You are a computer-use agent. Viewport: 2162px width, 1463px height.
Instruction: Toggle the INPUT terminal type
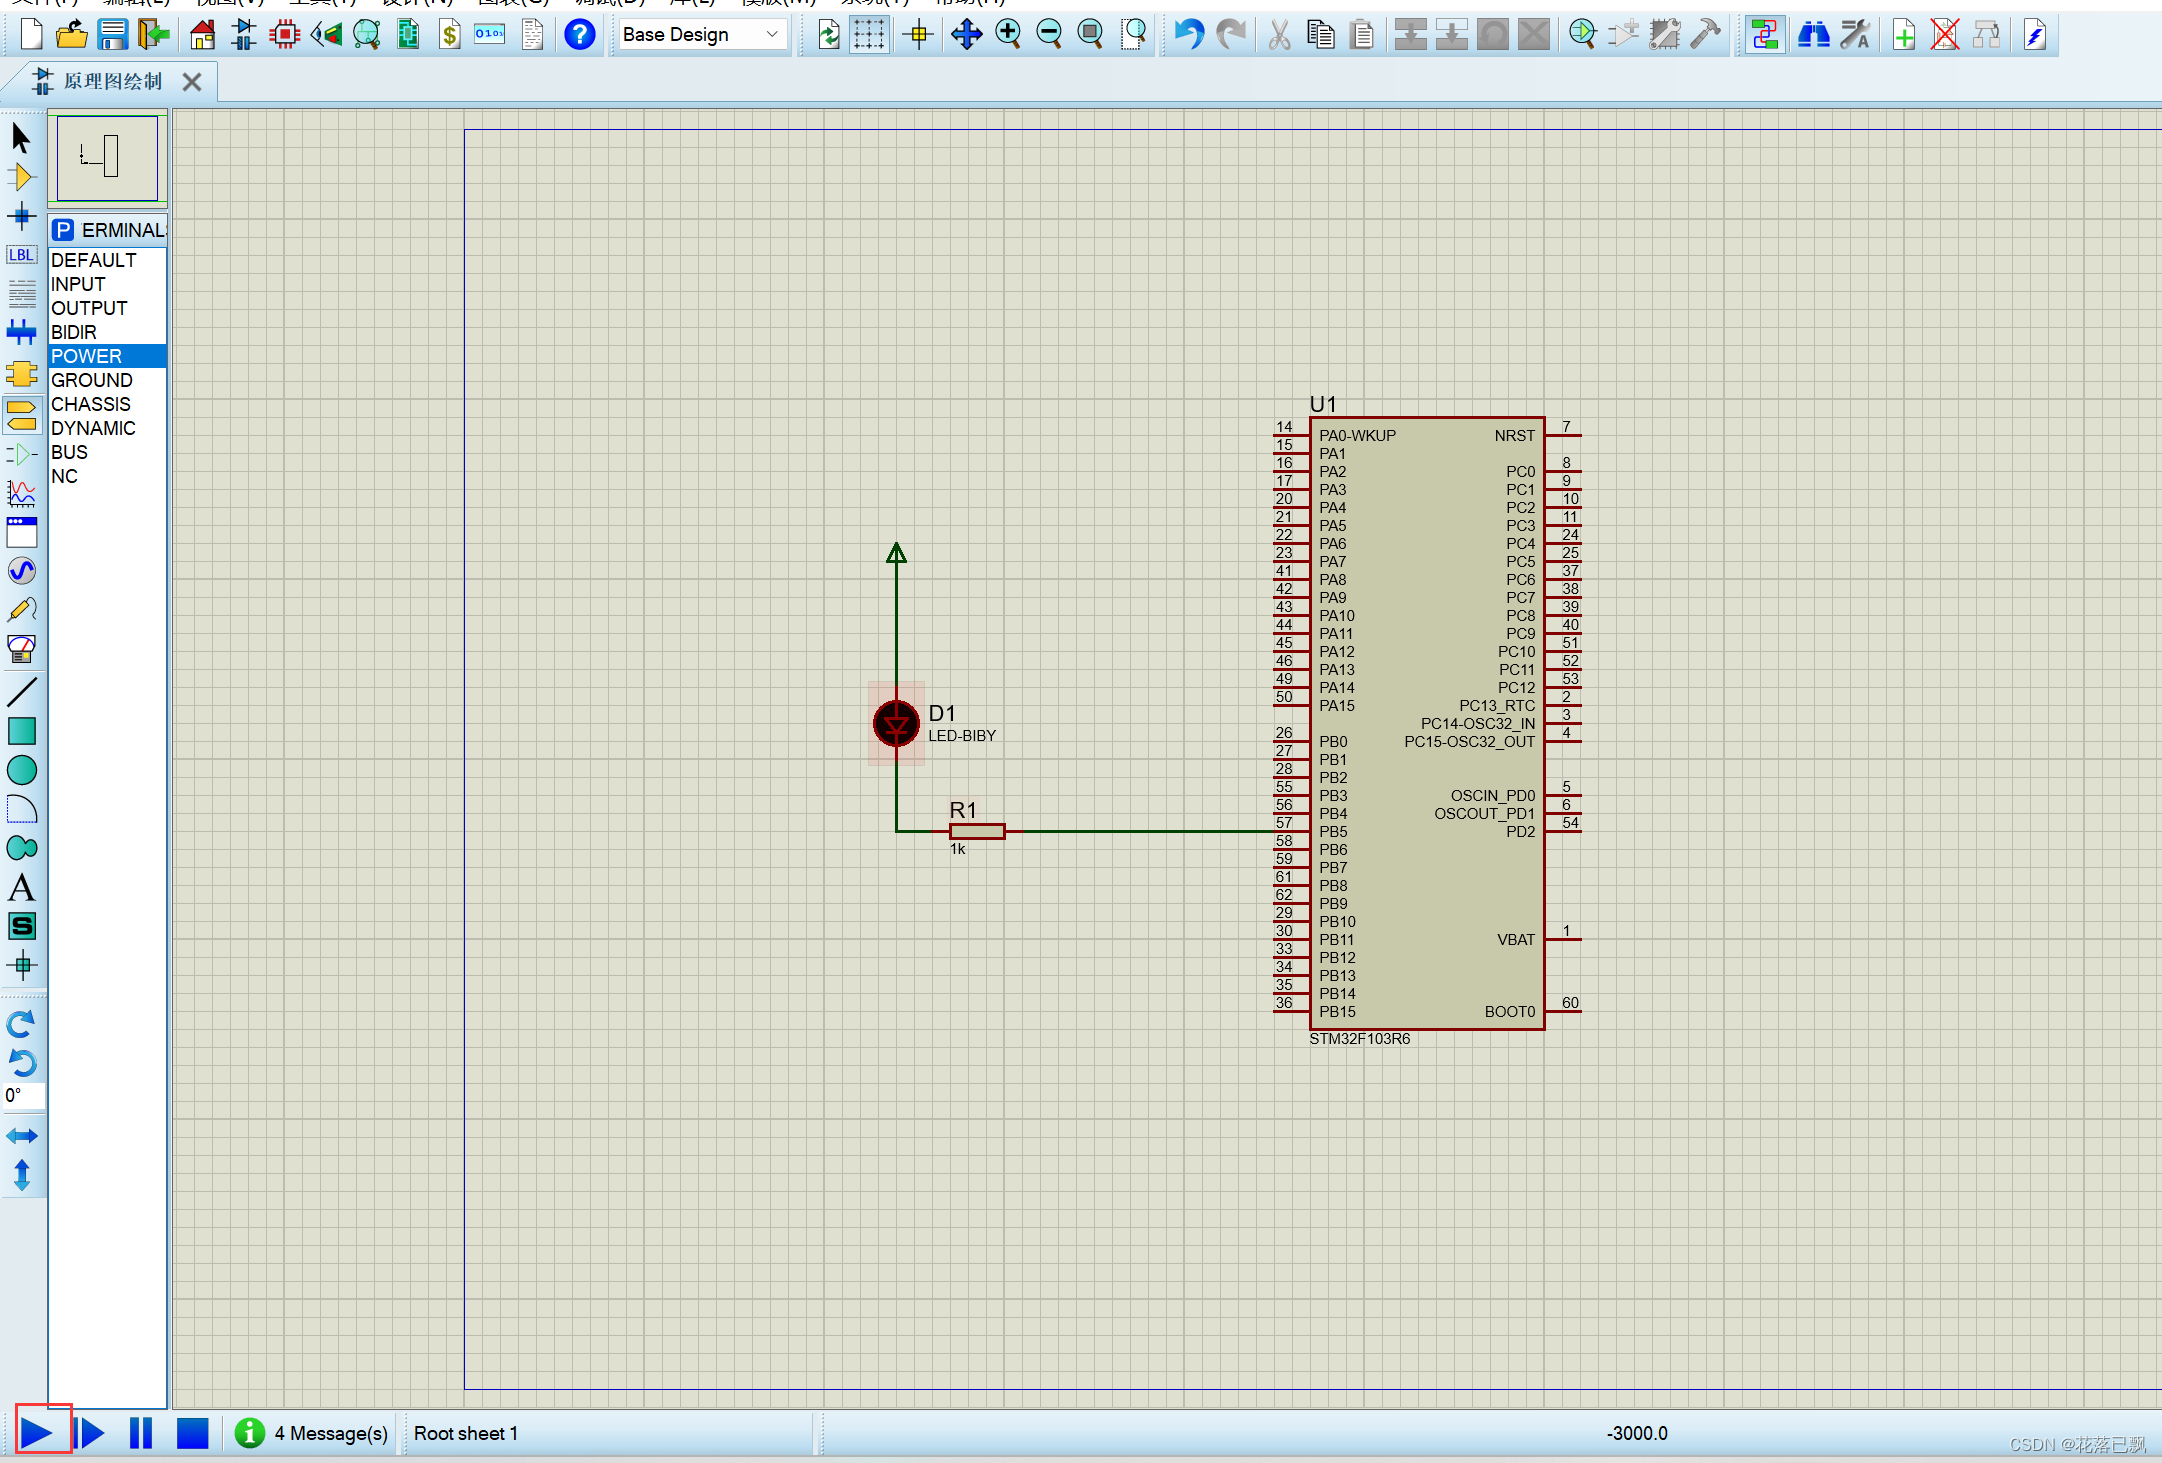click(75, 282)
